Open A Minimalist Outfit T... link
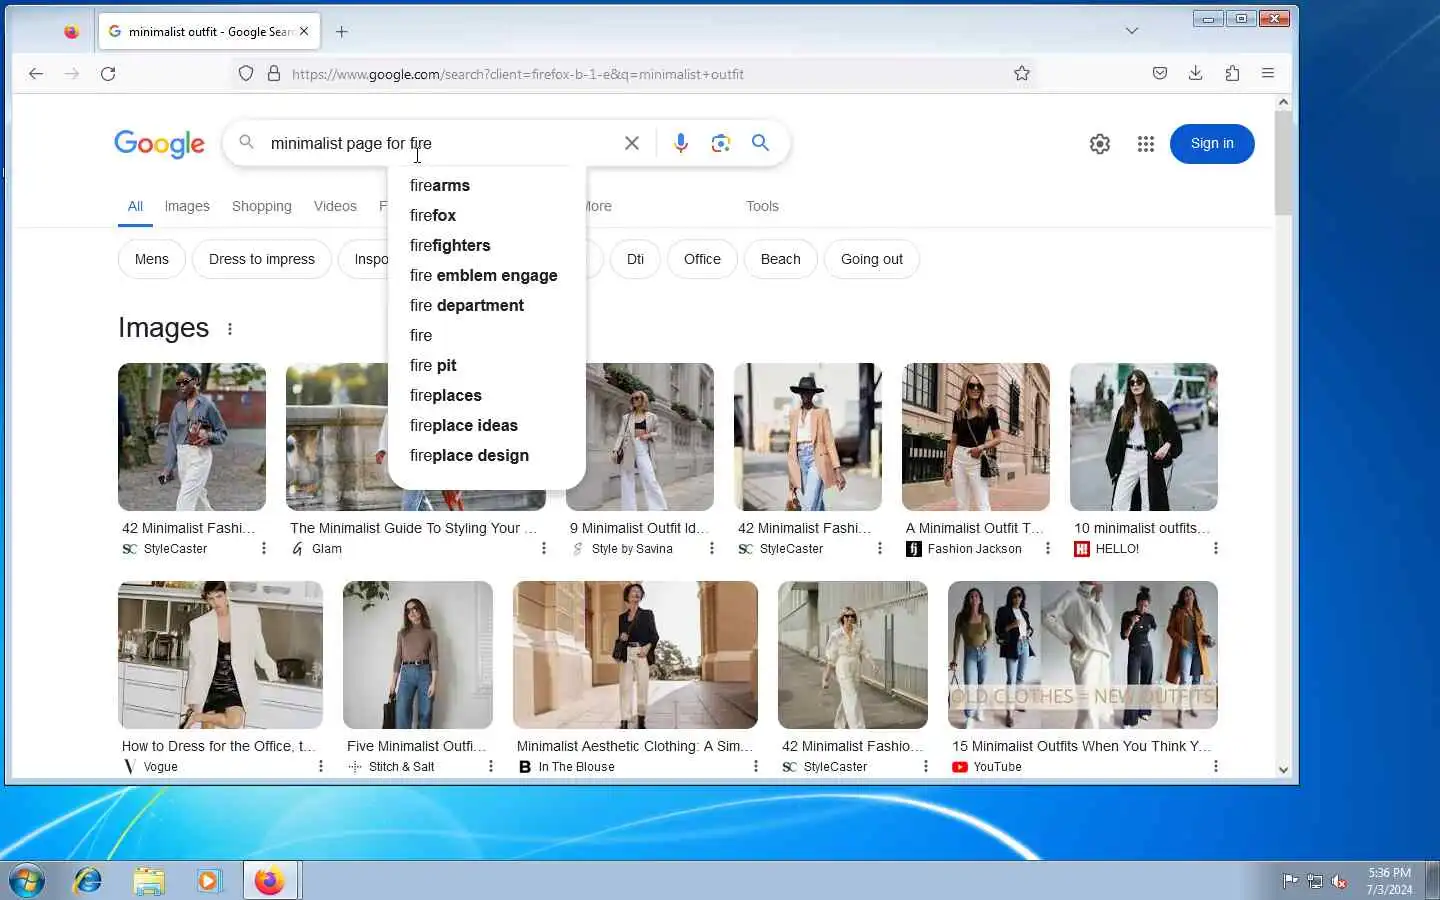 [x=974, y=528]
